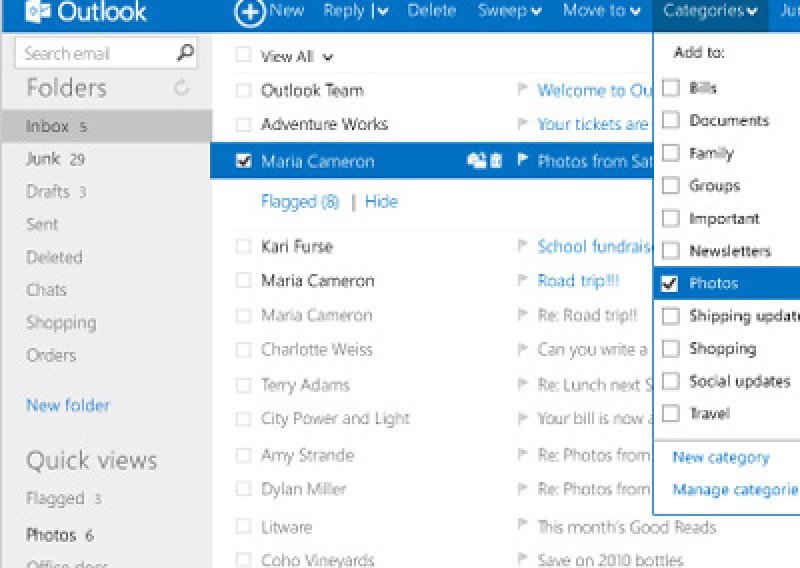Toggle flag on the City Power and Light message

[522, 418]
